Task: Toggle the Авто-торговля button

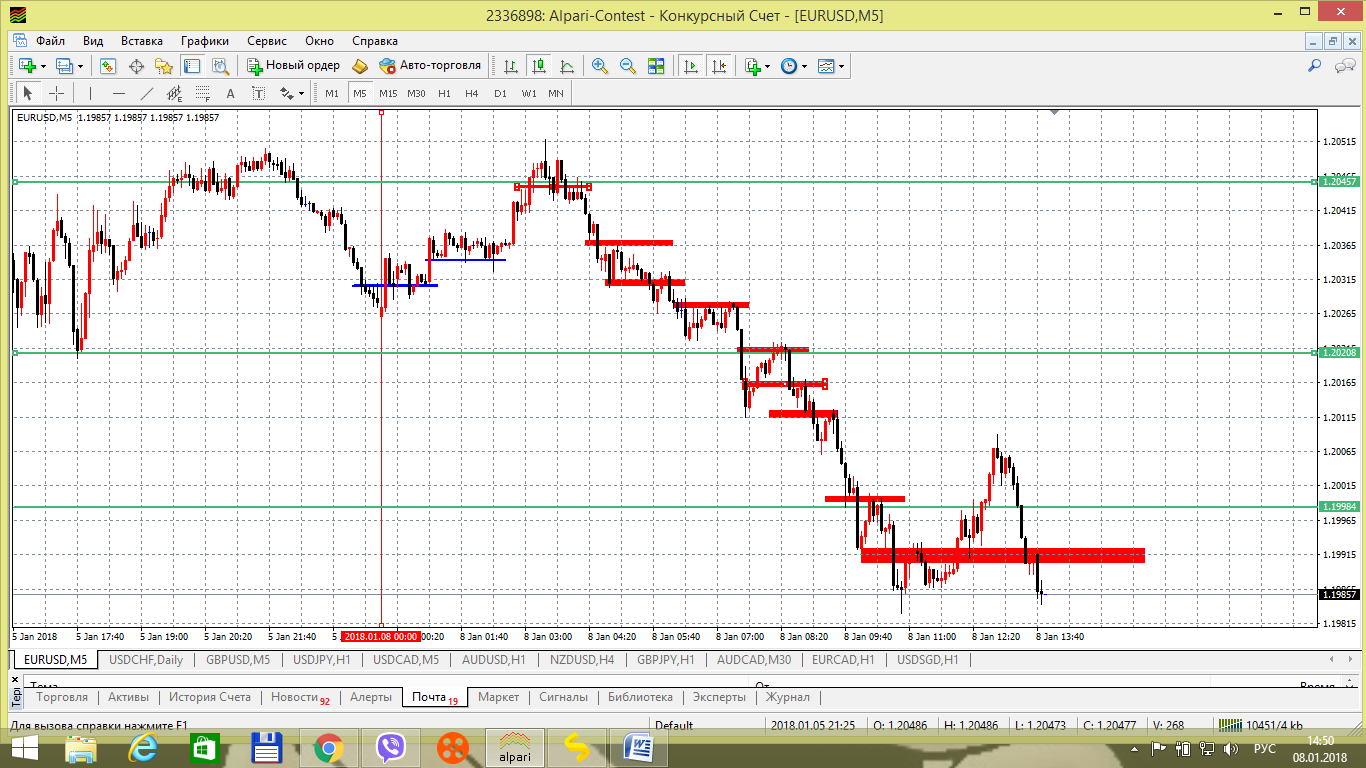Action: (x=430, y=66)
